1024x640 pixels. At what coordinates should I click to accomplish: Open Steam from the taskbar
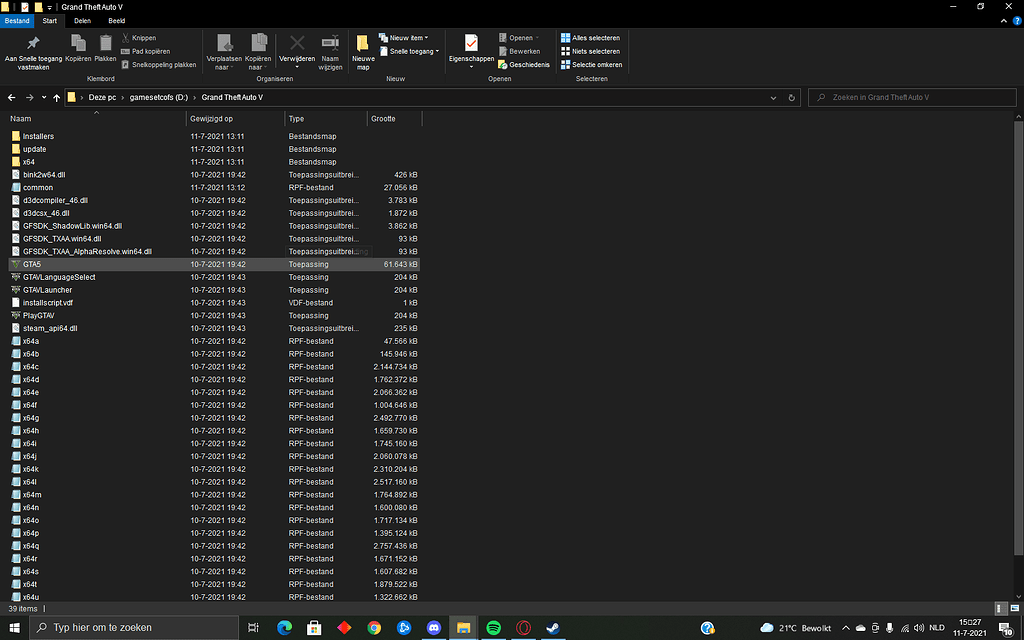553,628
